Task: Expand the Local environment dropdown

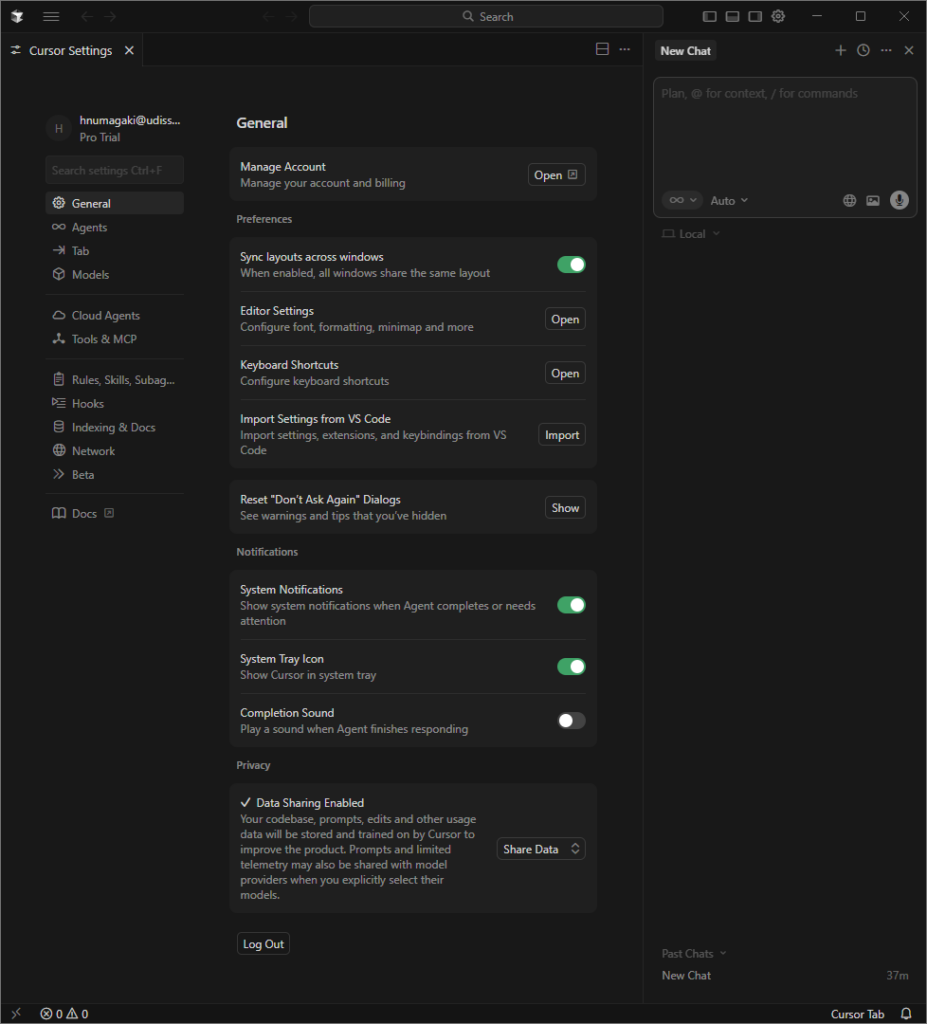Action: [691, 234]
